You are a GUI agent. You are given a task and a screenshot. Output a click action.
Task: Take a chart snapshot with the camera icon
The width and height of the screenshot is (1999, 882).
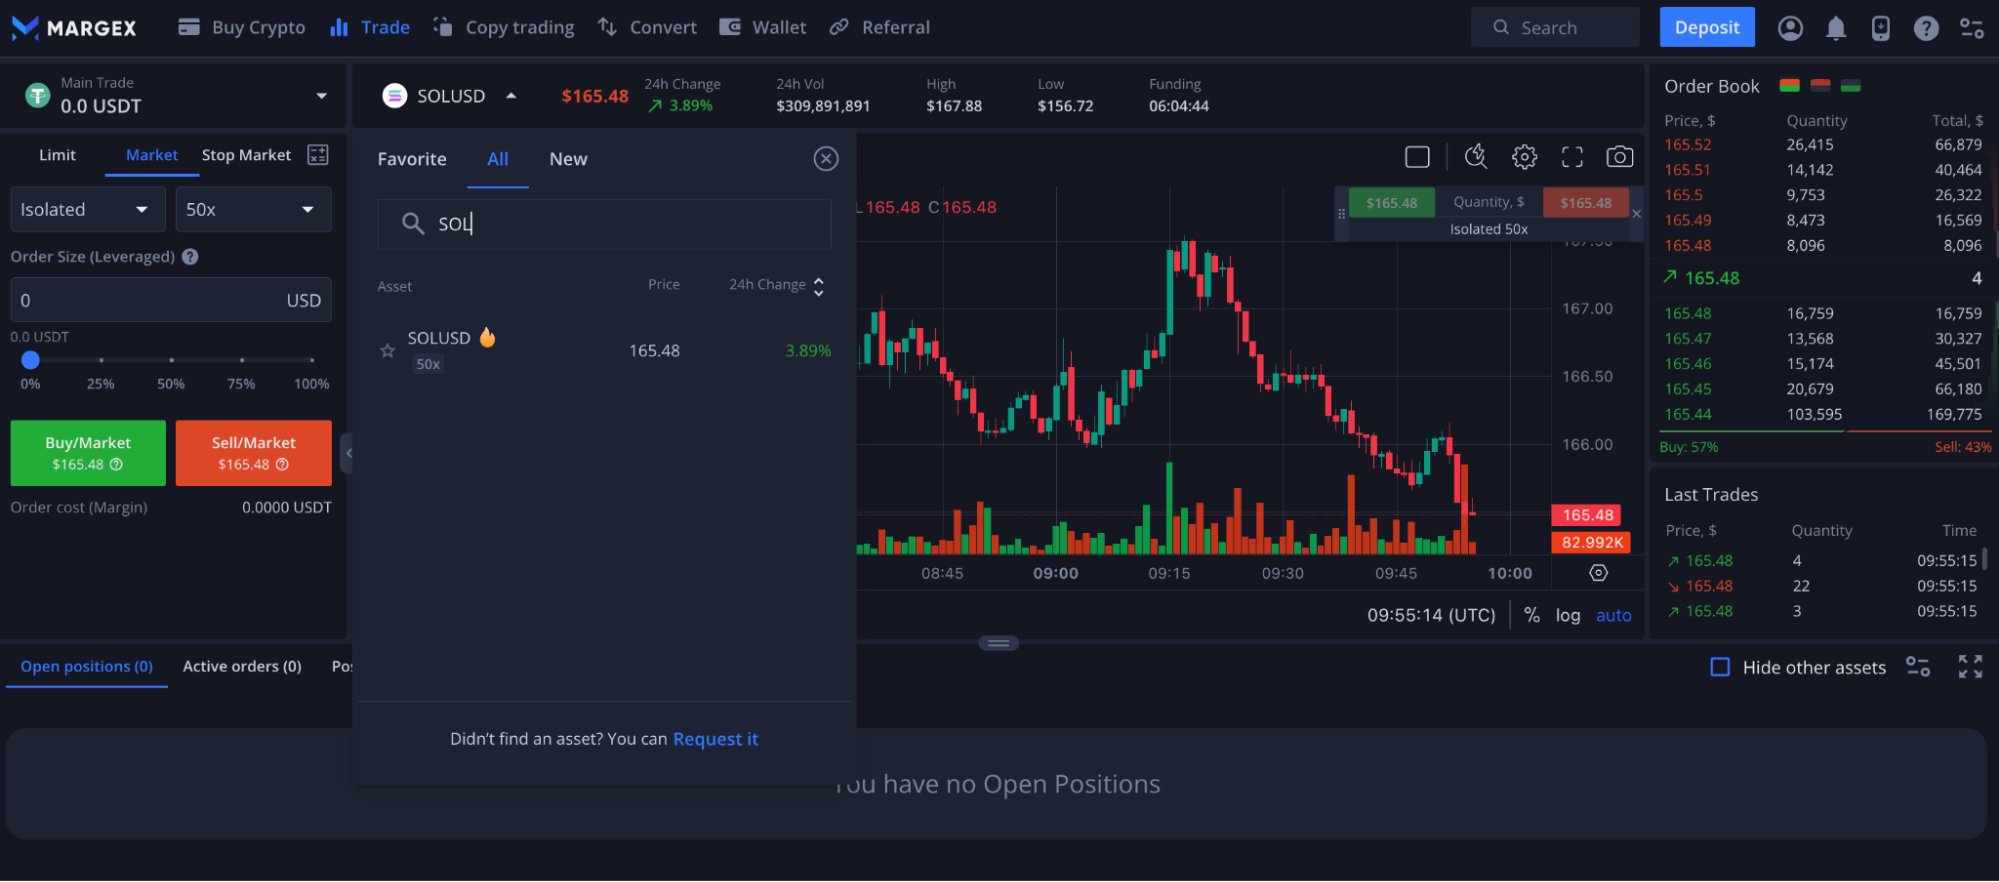click(1619, 157)
